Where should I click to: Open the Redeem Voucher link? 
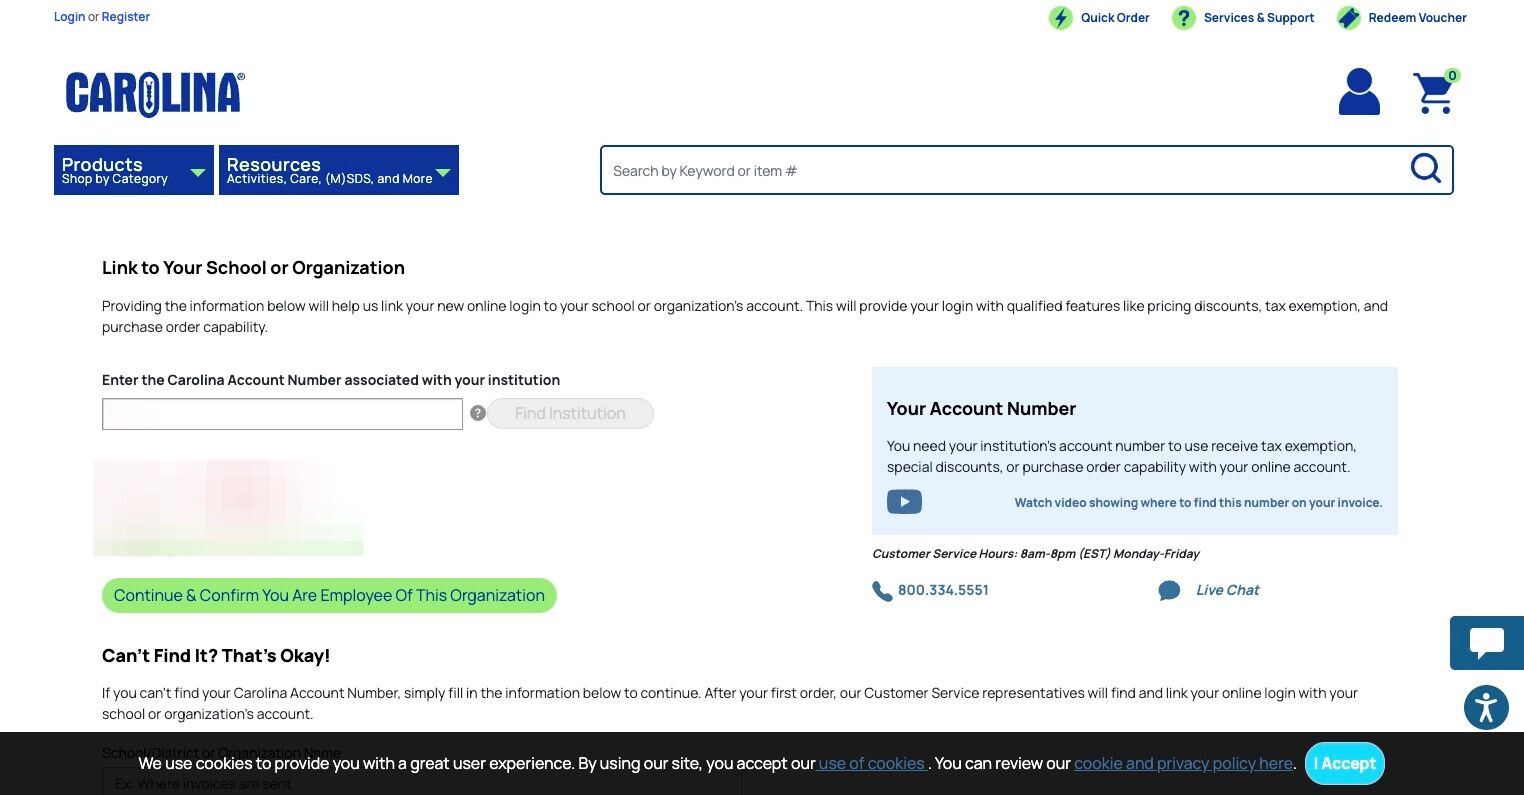tap(1418, 18)
